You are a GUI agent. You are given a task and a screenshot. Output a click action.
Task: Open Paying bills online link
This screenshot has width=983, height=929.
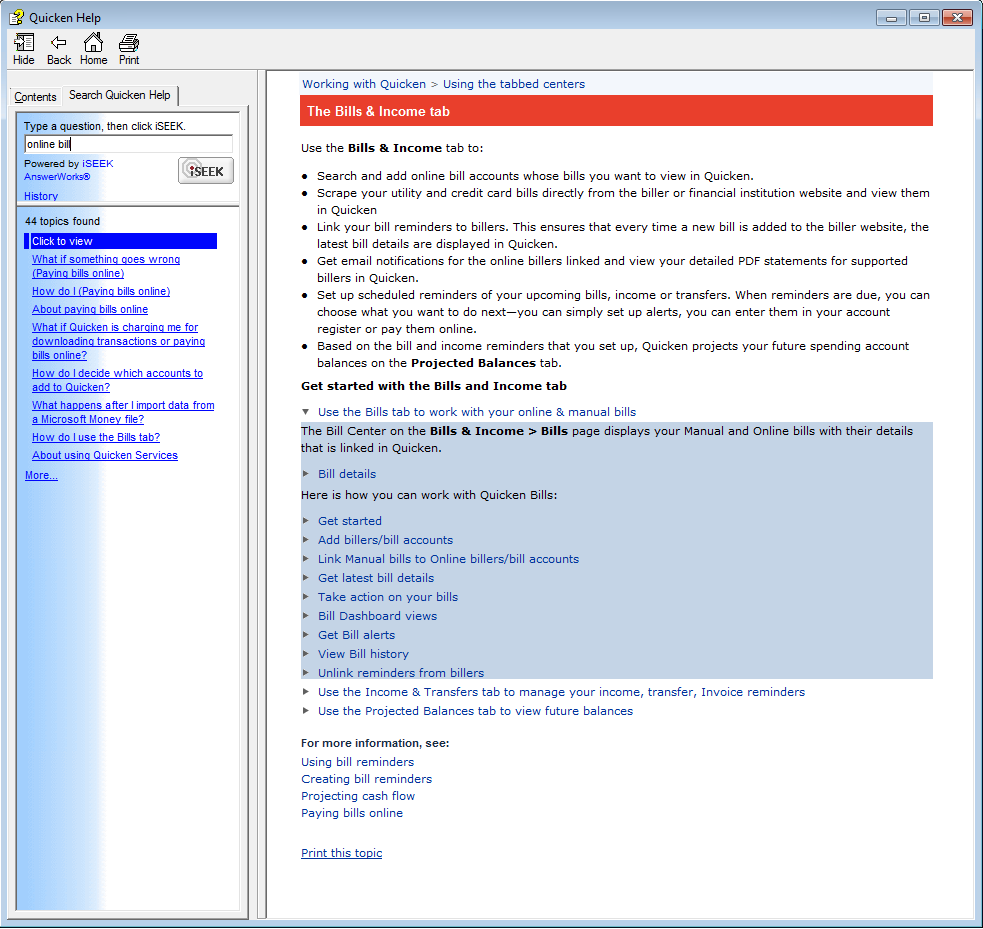coord(352,812)
